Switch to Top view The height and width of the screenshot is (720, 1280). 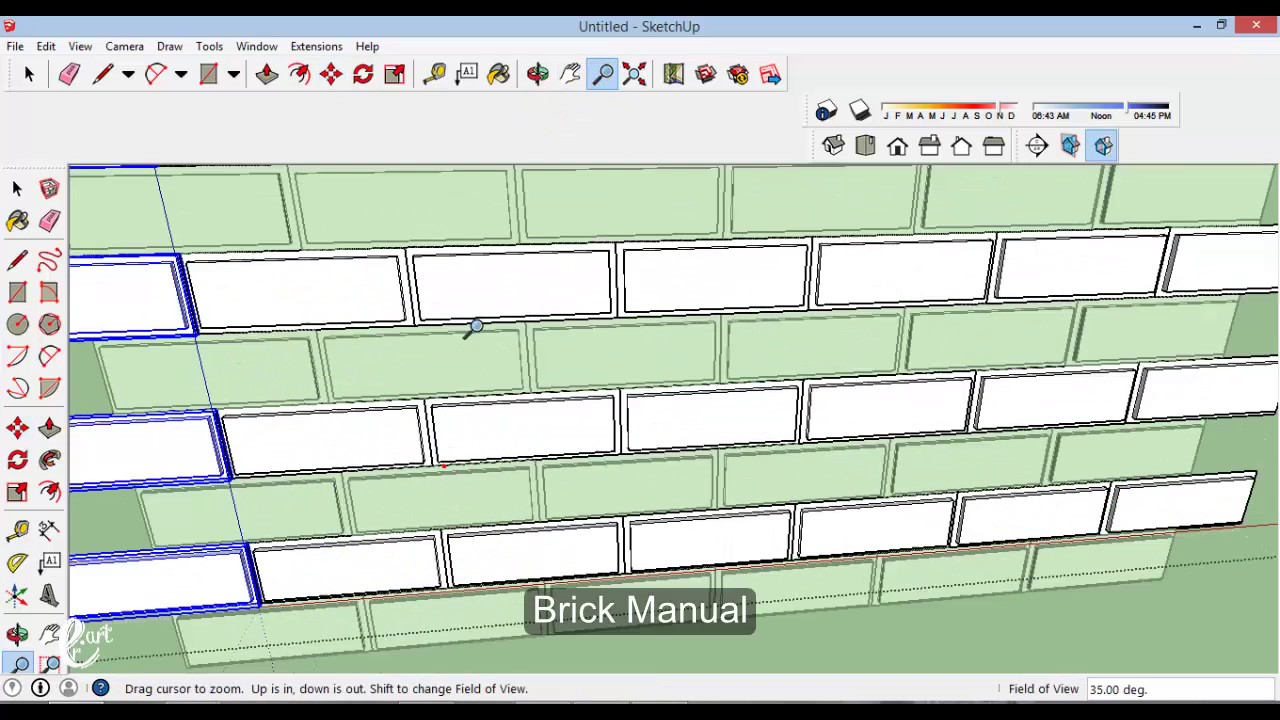point(865,146)
